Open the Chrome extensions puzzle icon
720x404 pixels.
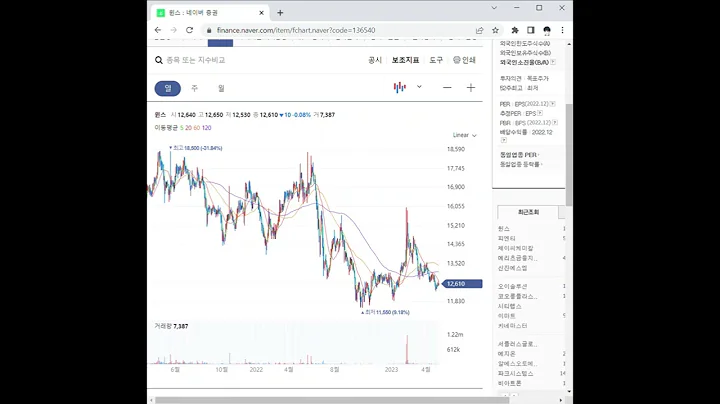[515, 30]
